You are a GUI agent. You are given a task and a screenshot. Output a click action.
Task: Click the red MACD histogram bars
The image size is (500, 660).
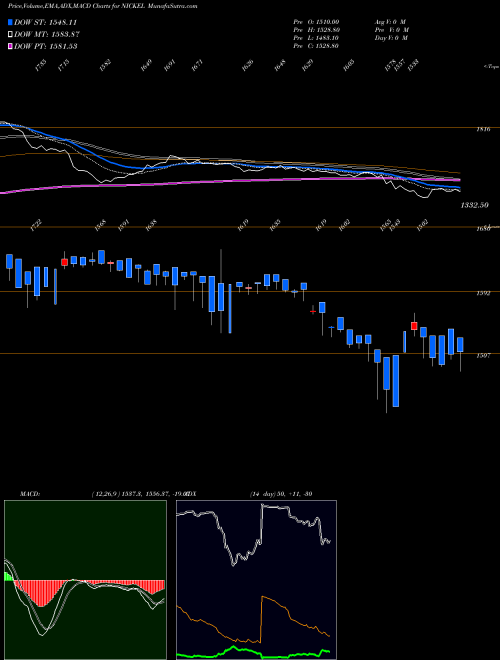42,593
